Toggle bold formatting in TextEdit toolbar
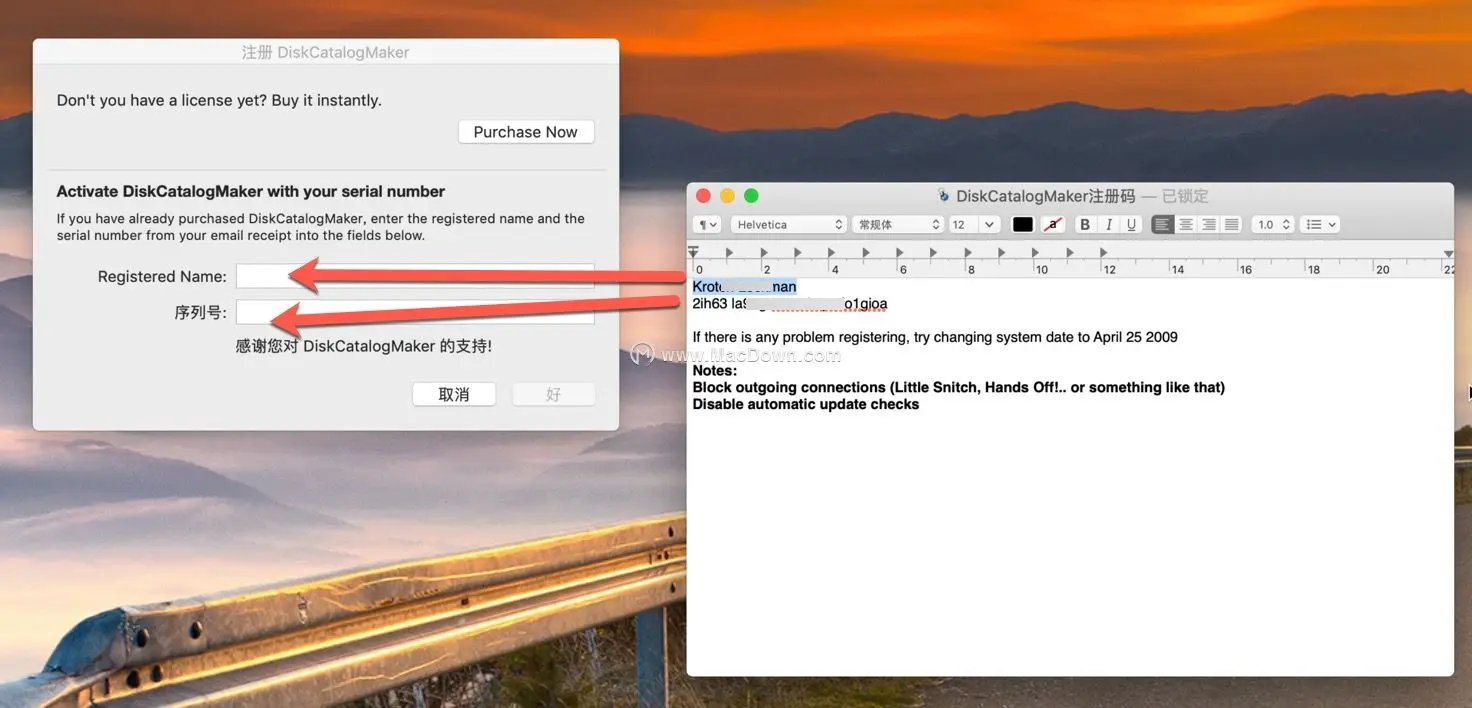This screenshot has height=708, width=1472. (x=1084, y=225)
